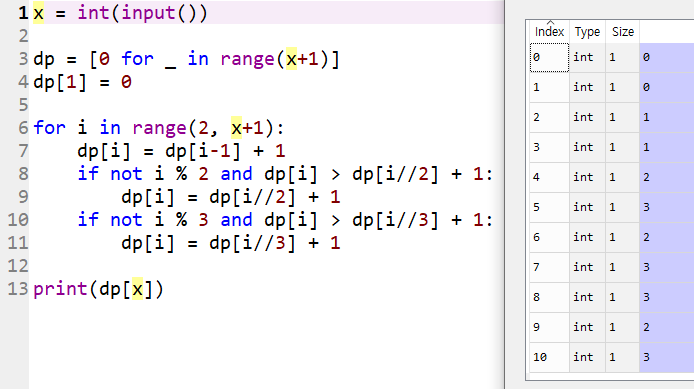Image resolution: width=694 pixels, height=389 pixels.
Task: Click the value cell of Index 0
Action: (x=667, y=57)
